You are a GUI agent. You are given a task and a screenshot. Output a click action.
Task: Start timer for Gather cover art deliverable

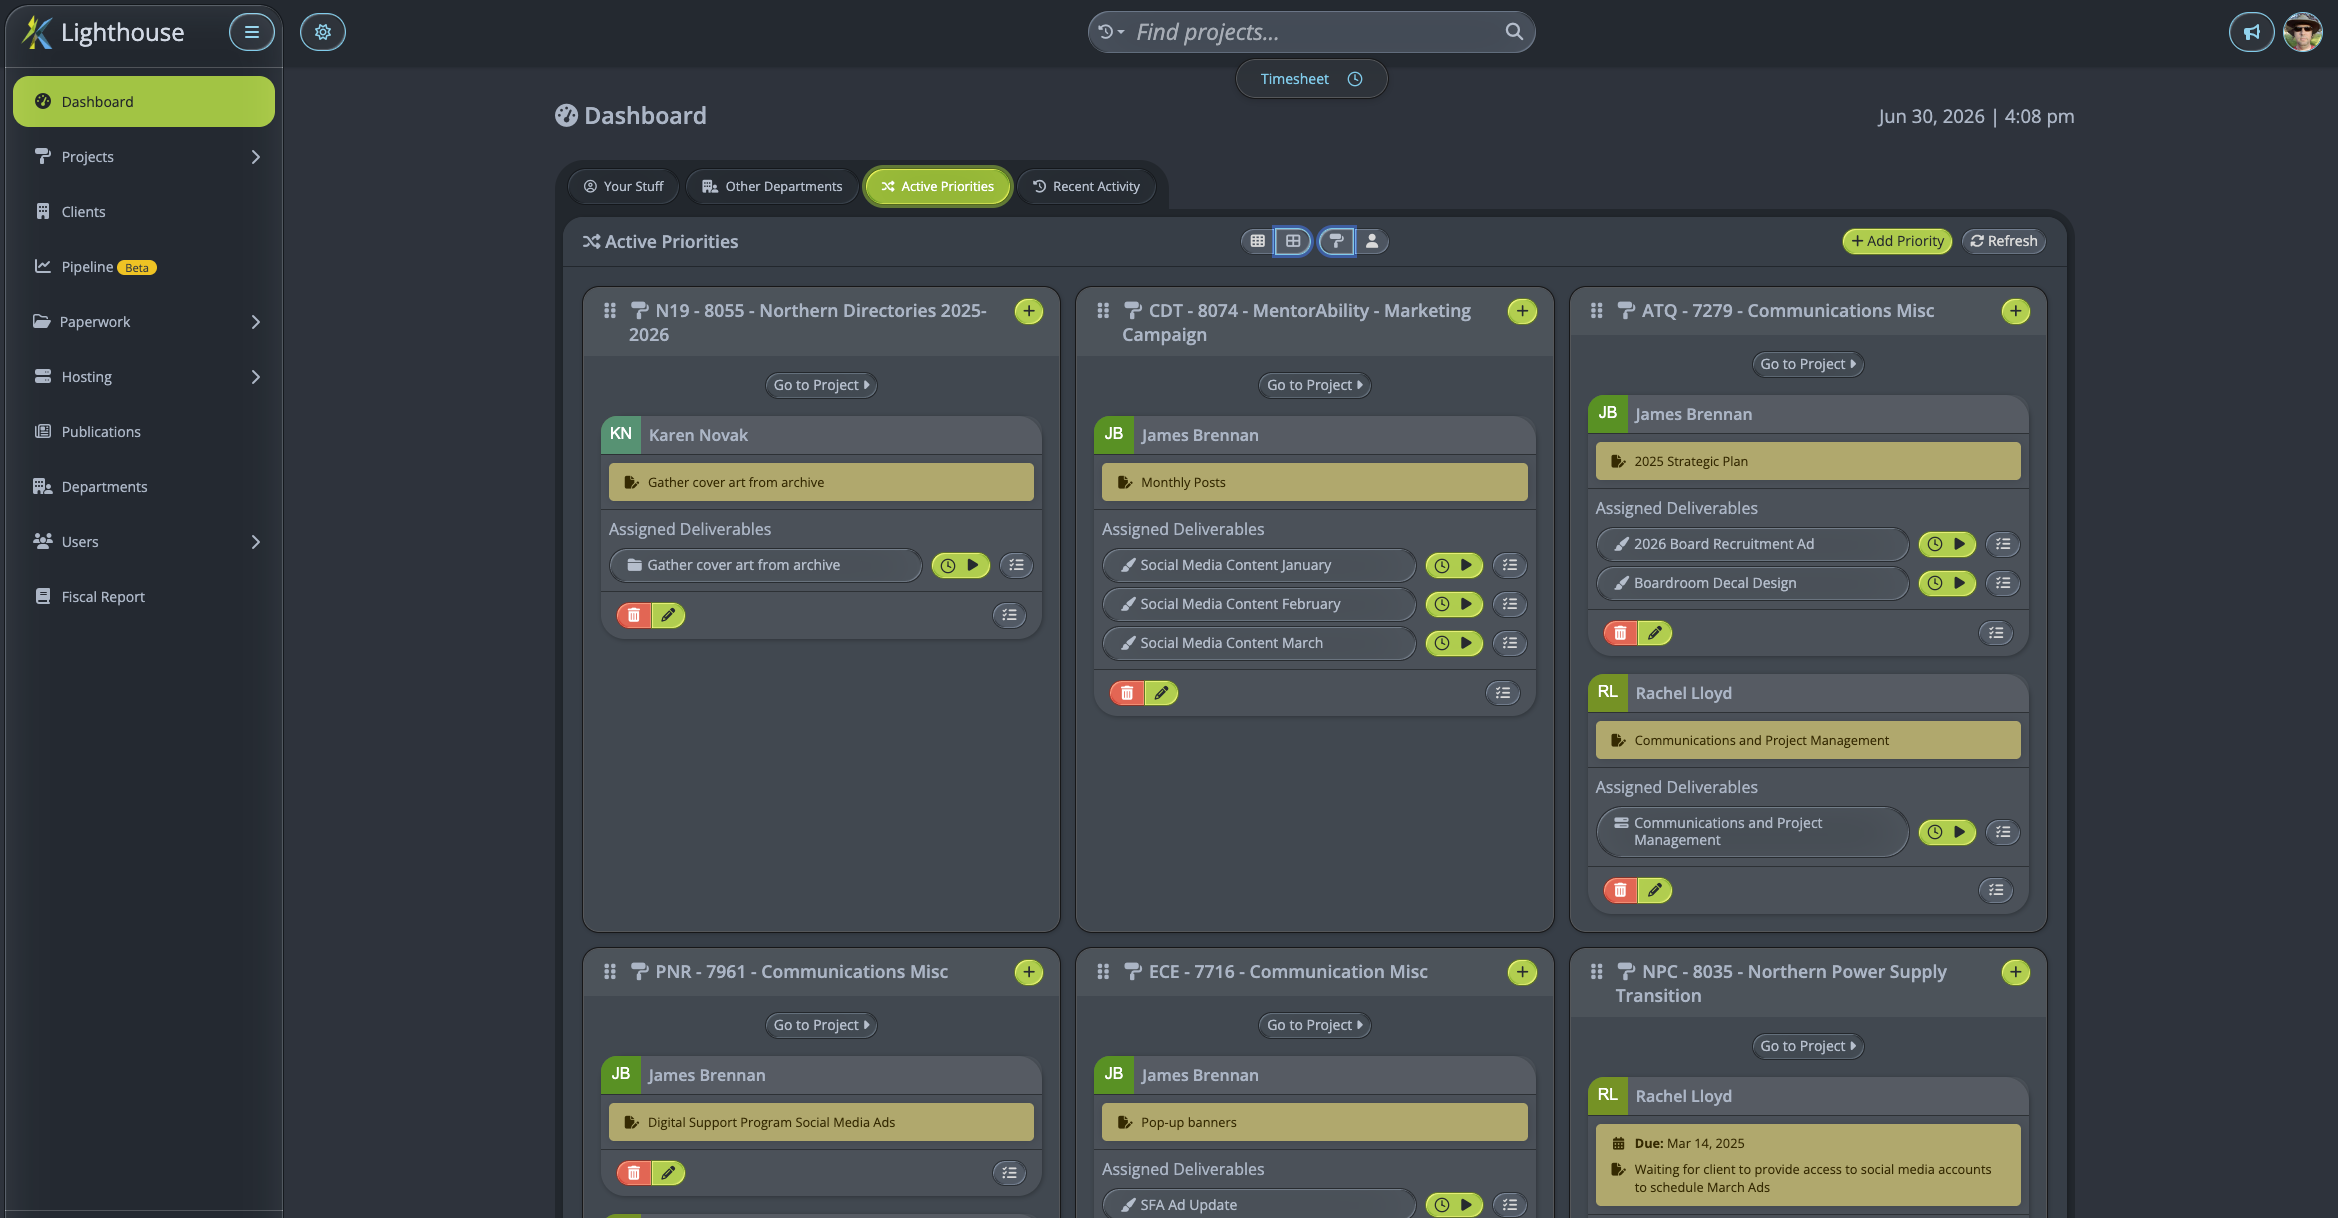960,565
